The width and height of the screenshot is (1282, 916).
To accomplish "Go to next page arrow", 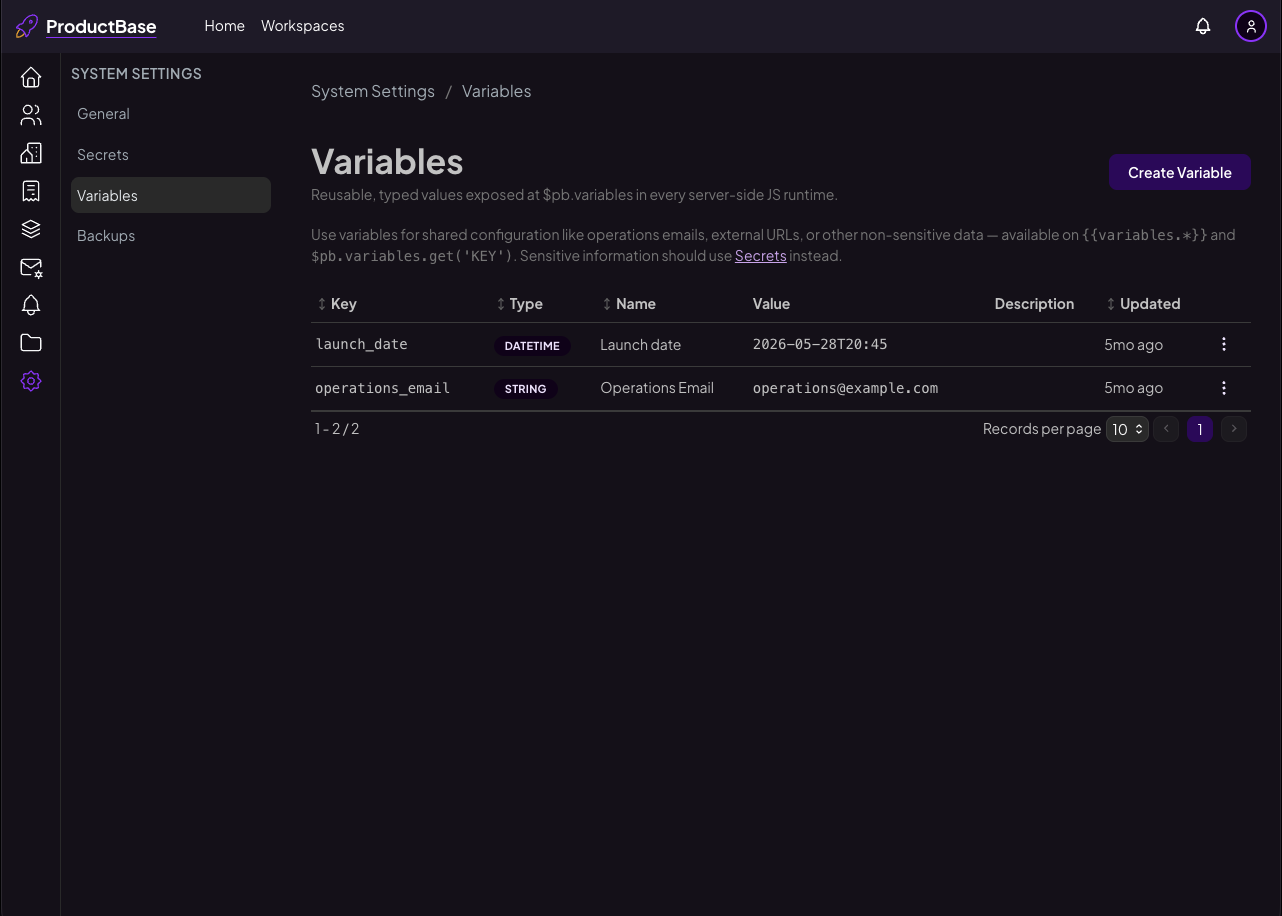I will pos(1234,429).
